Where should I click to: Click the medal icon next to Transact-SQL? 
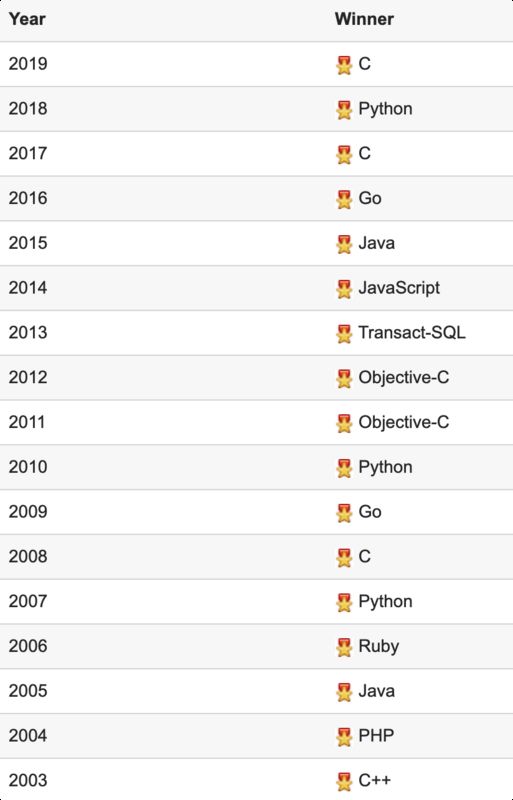[344, 334]
